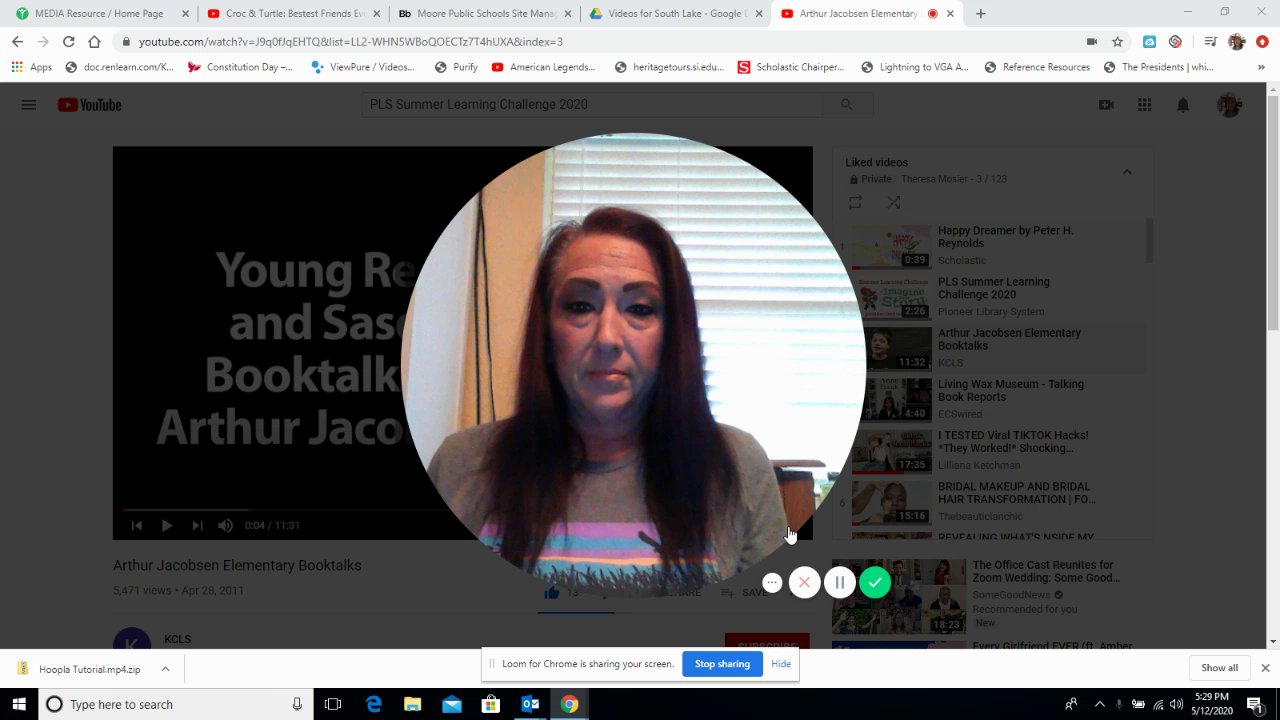This screenshot has height=720, width=1280.
Task: Click YouTube search field
Action: click(592, 104)
